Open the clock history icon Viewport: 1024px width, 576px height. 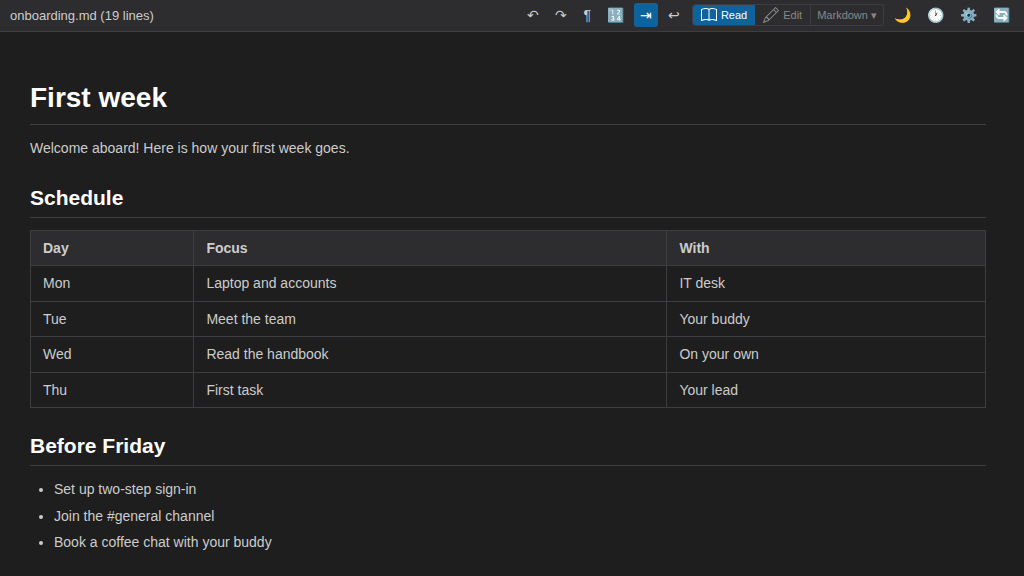936,15
